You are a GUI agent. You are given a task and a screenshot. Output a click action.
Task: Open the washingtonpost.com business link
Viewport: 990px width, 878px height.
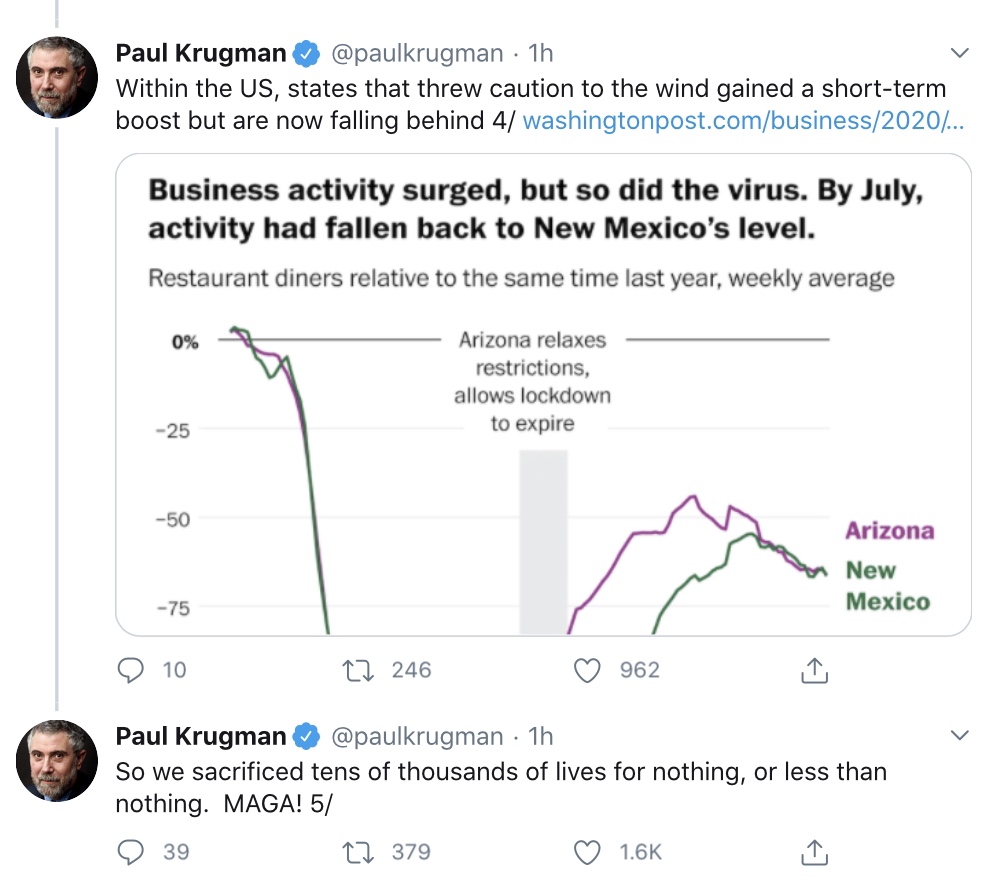click(743, 121)
